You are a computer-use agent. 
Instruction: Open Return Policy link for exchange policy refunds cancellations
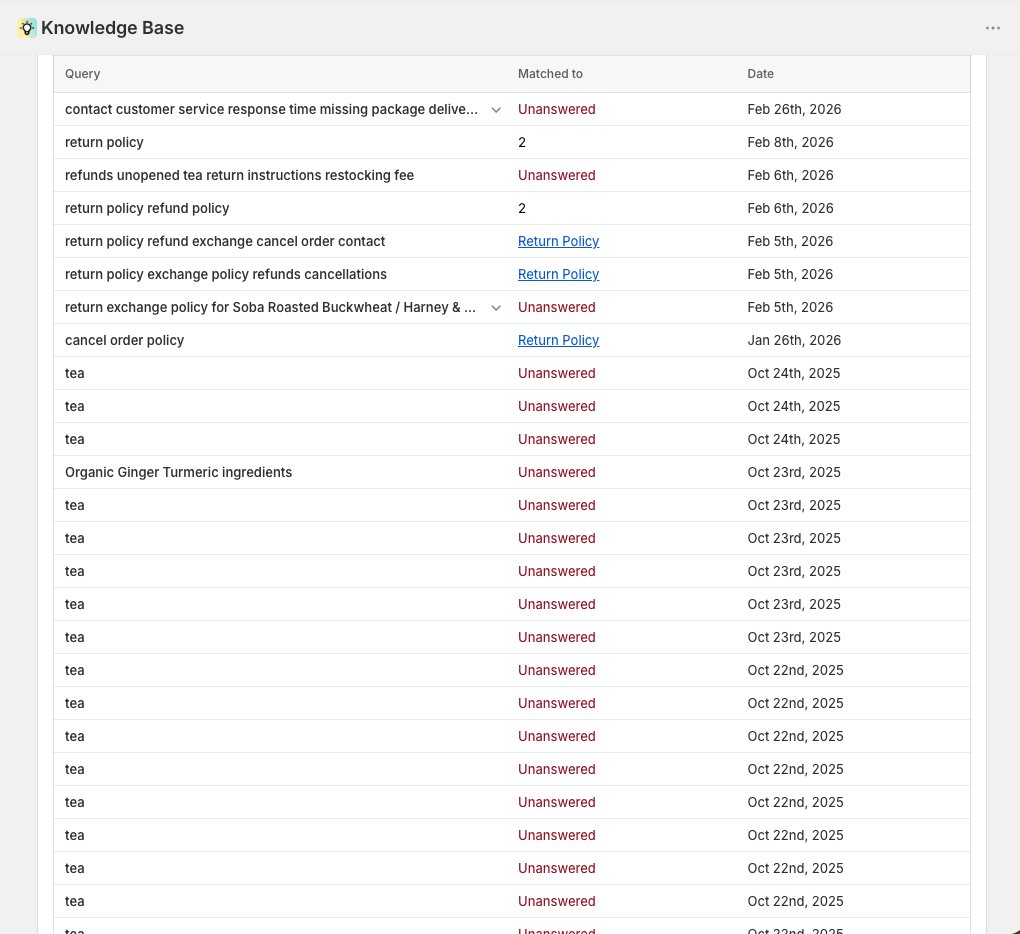coord(558,274)
